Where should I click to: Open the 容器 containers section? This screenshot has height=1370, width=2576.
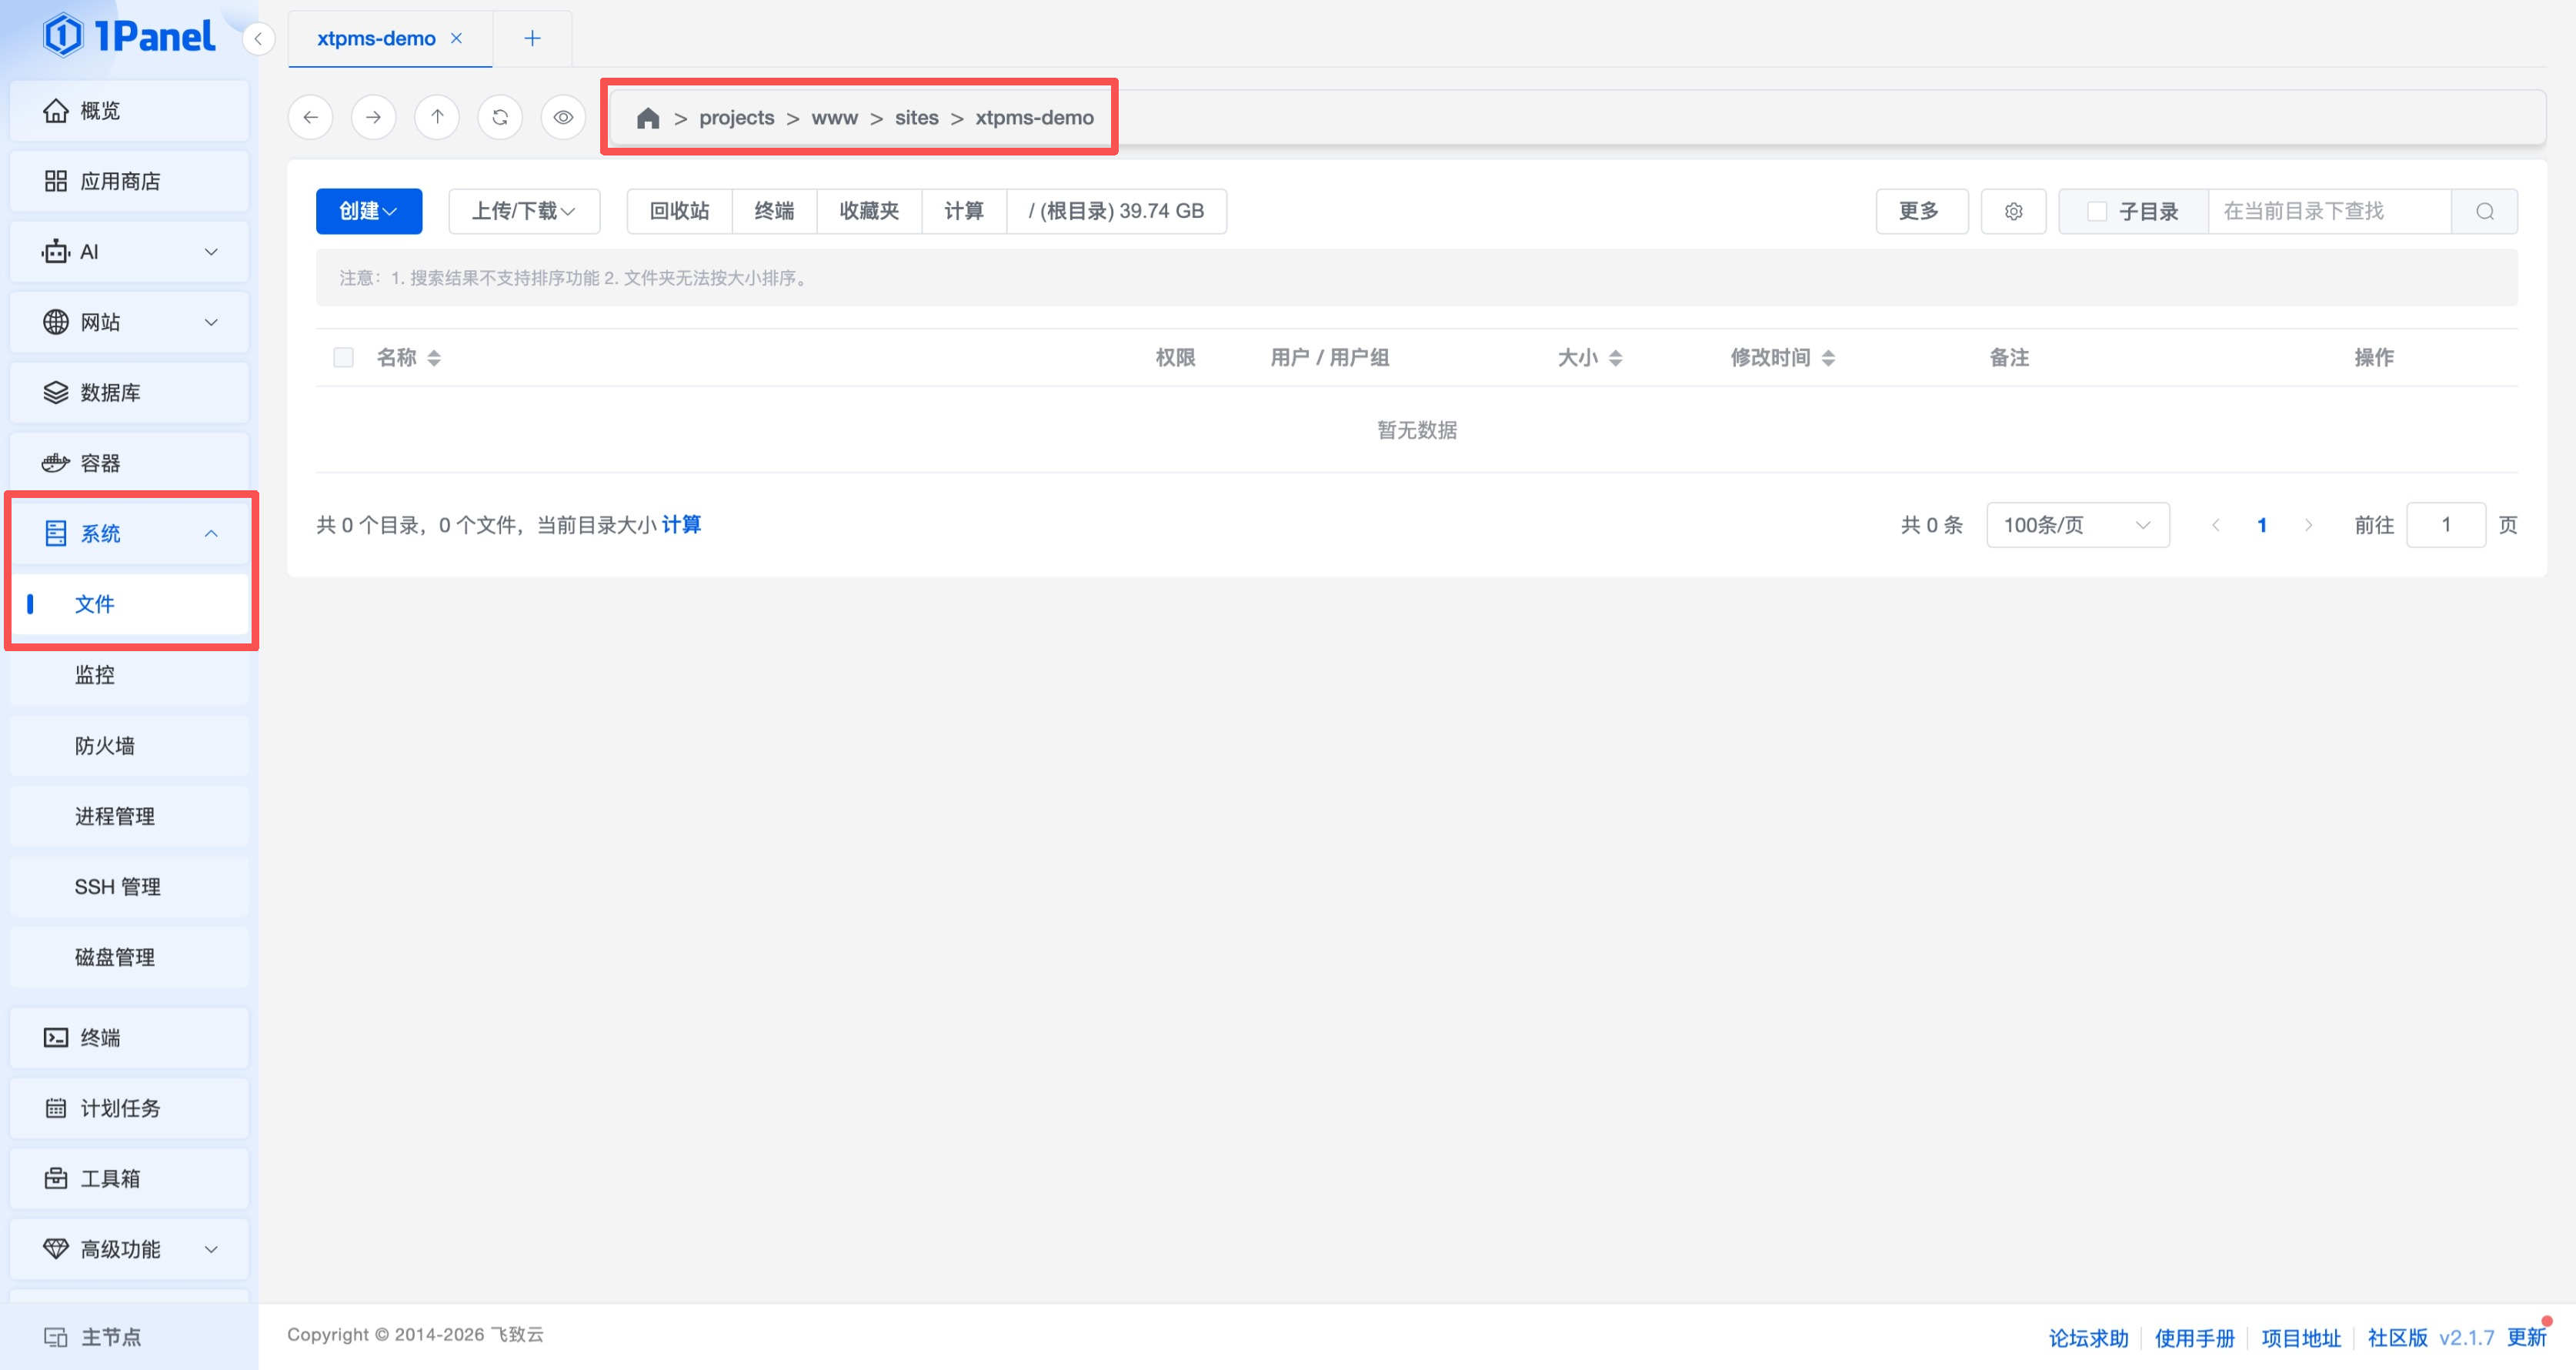129,463
